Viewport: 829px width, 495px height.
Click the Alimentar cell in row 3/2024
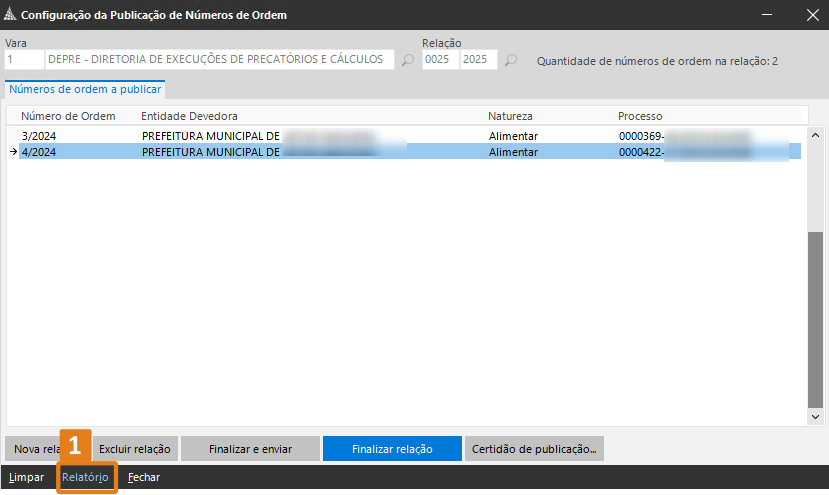(513, 136)
